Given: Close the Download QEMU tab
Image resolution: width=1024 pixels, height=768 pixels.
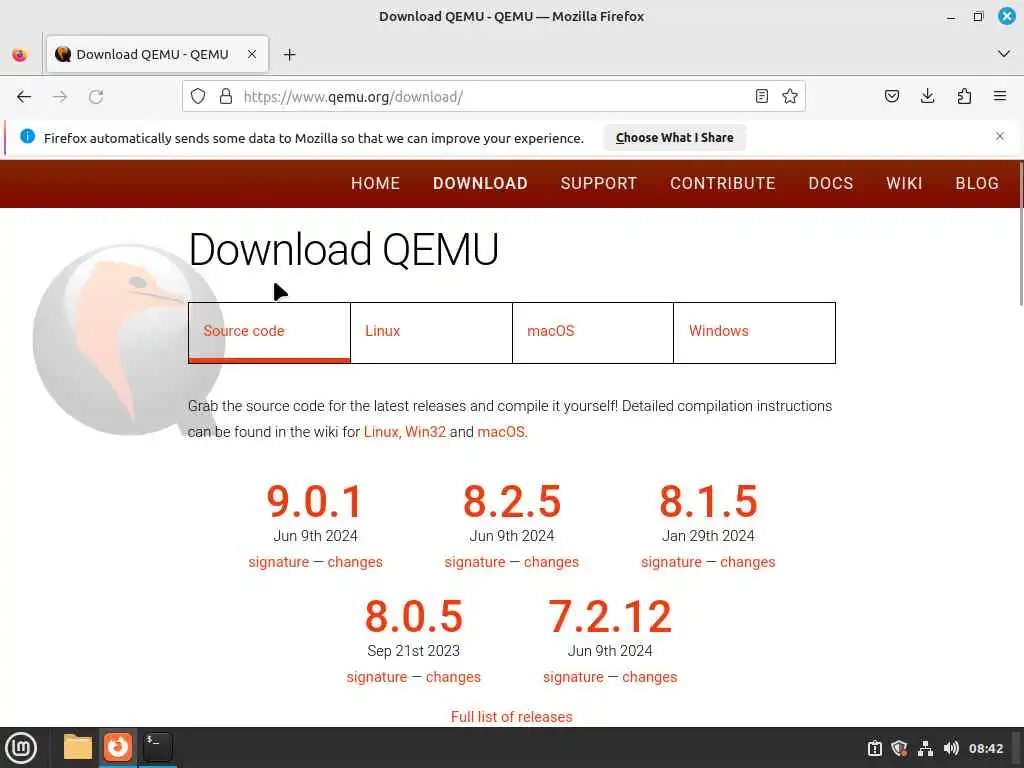Looking at the screenshot, I should click(x=251, y=55).
